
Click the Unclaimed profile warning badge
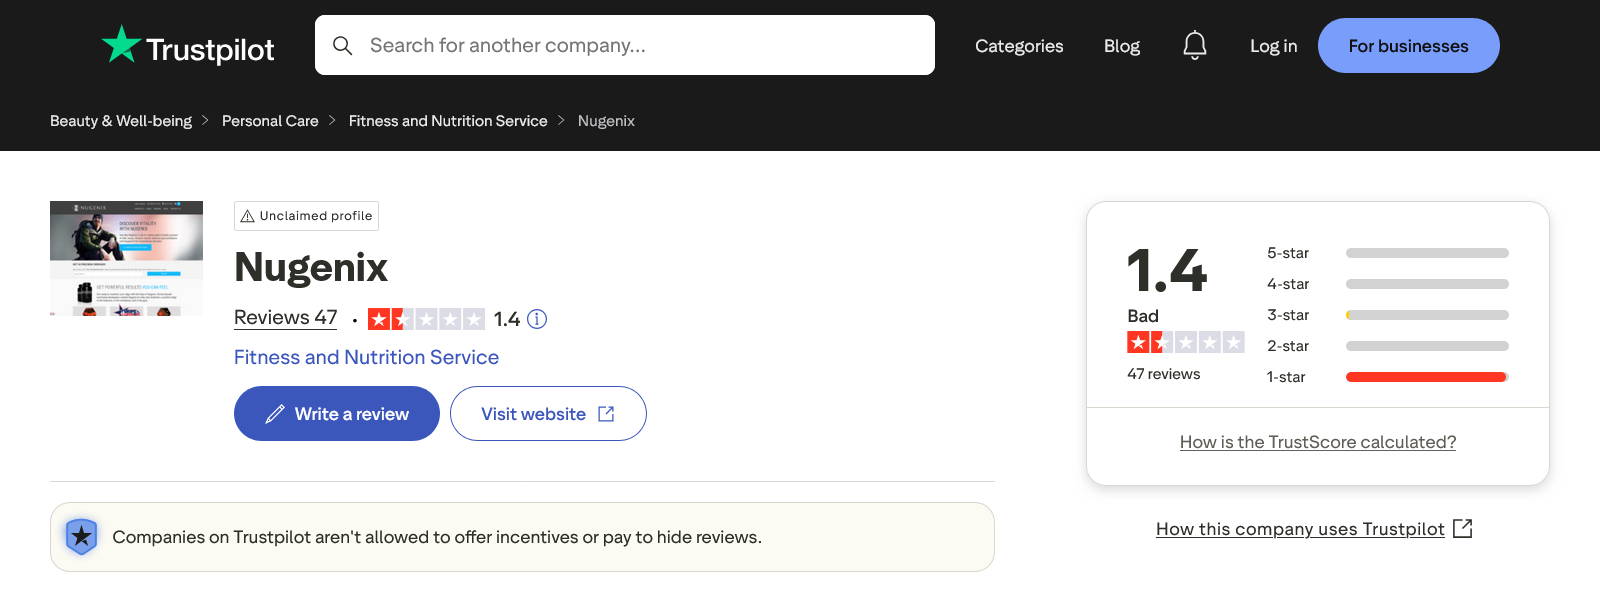[306, 216]
